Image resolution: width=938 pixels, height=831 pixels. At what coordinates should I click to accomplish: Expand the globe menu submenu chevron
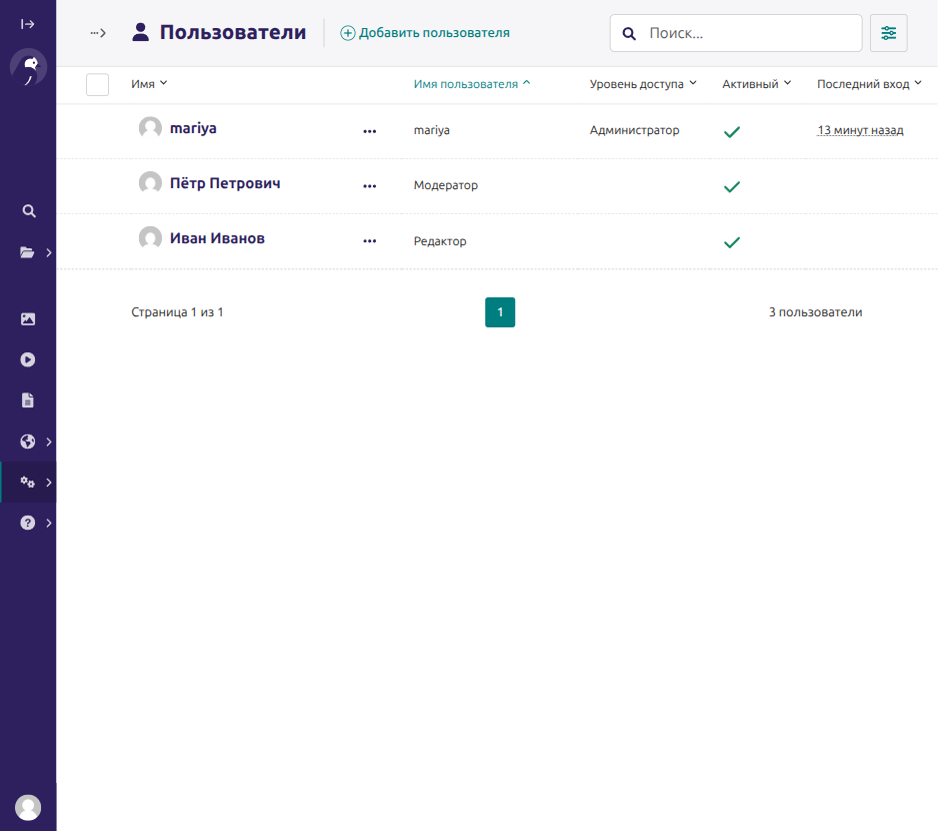[49, 442]
